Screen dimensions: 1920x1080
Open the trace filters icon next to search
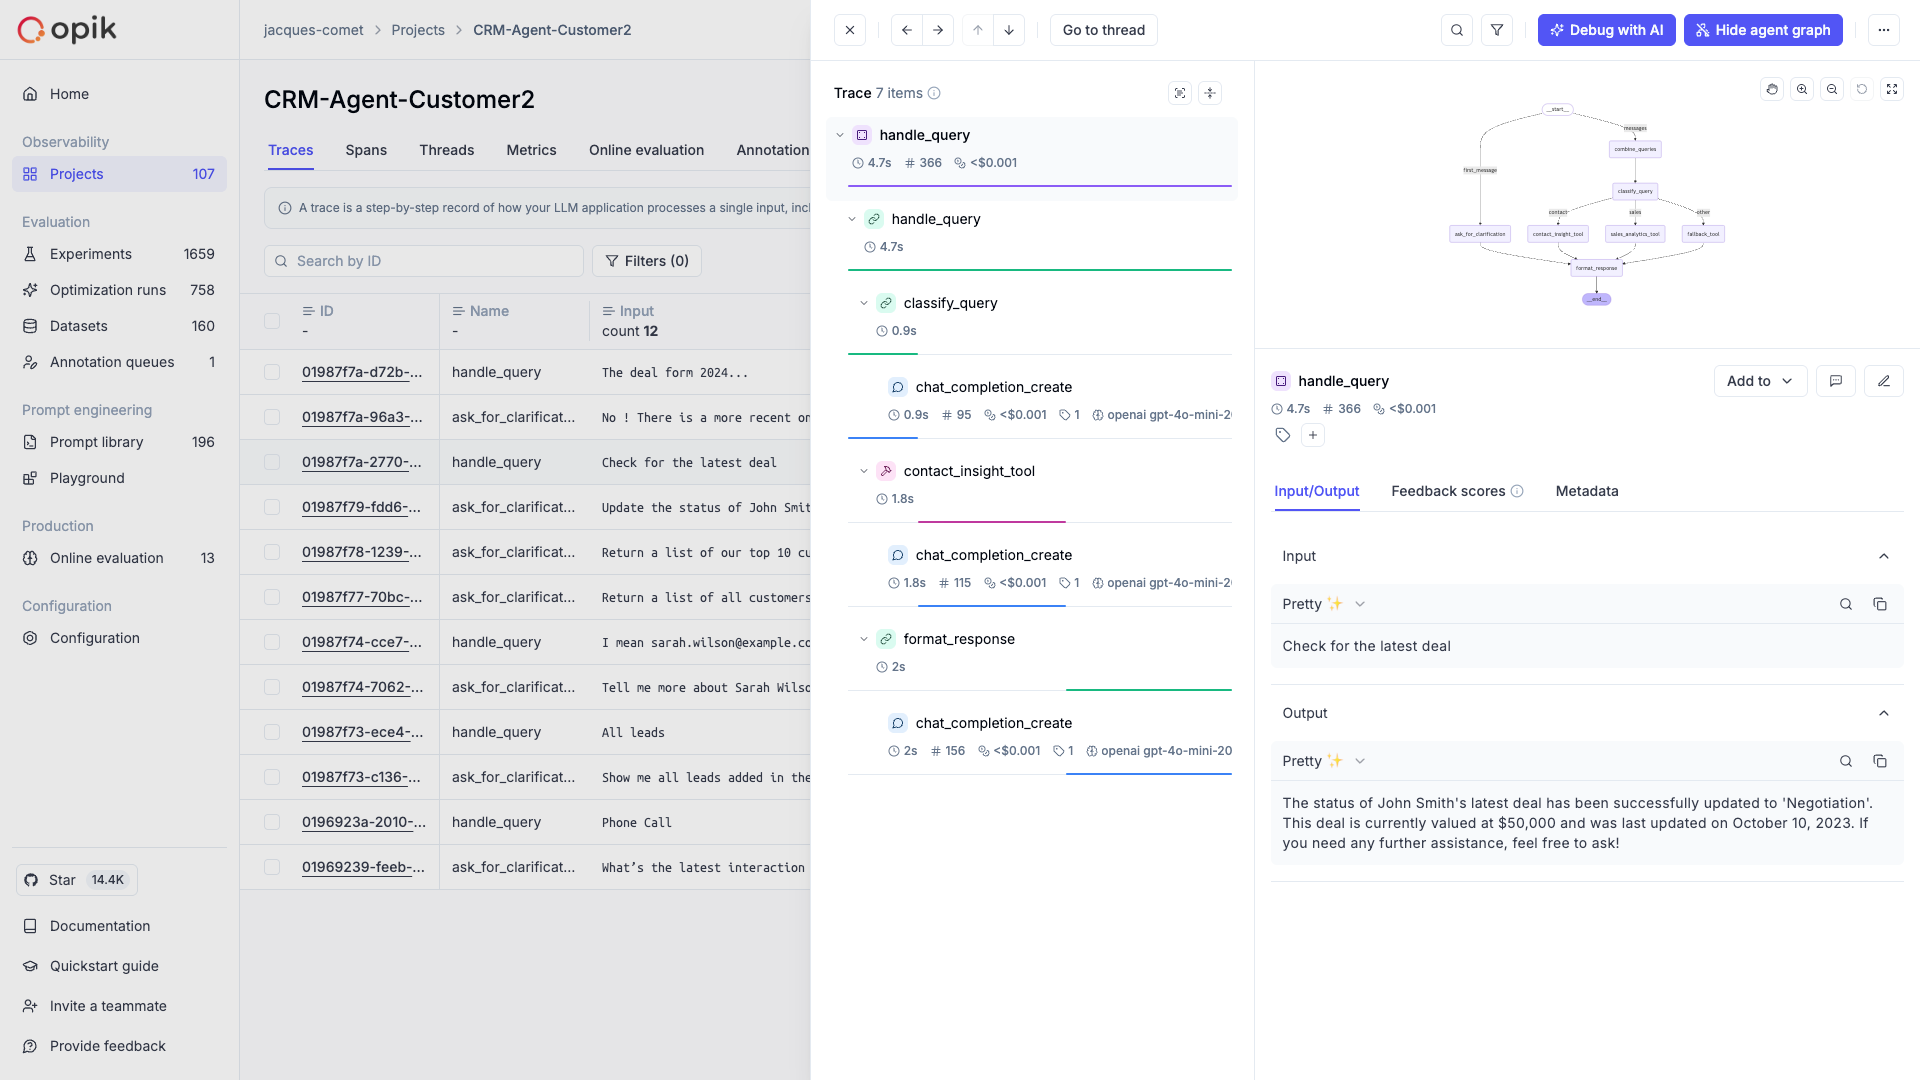pyautogui.click(x=1496, y=30)
